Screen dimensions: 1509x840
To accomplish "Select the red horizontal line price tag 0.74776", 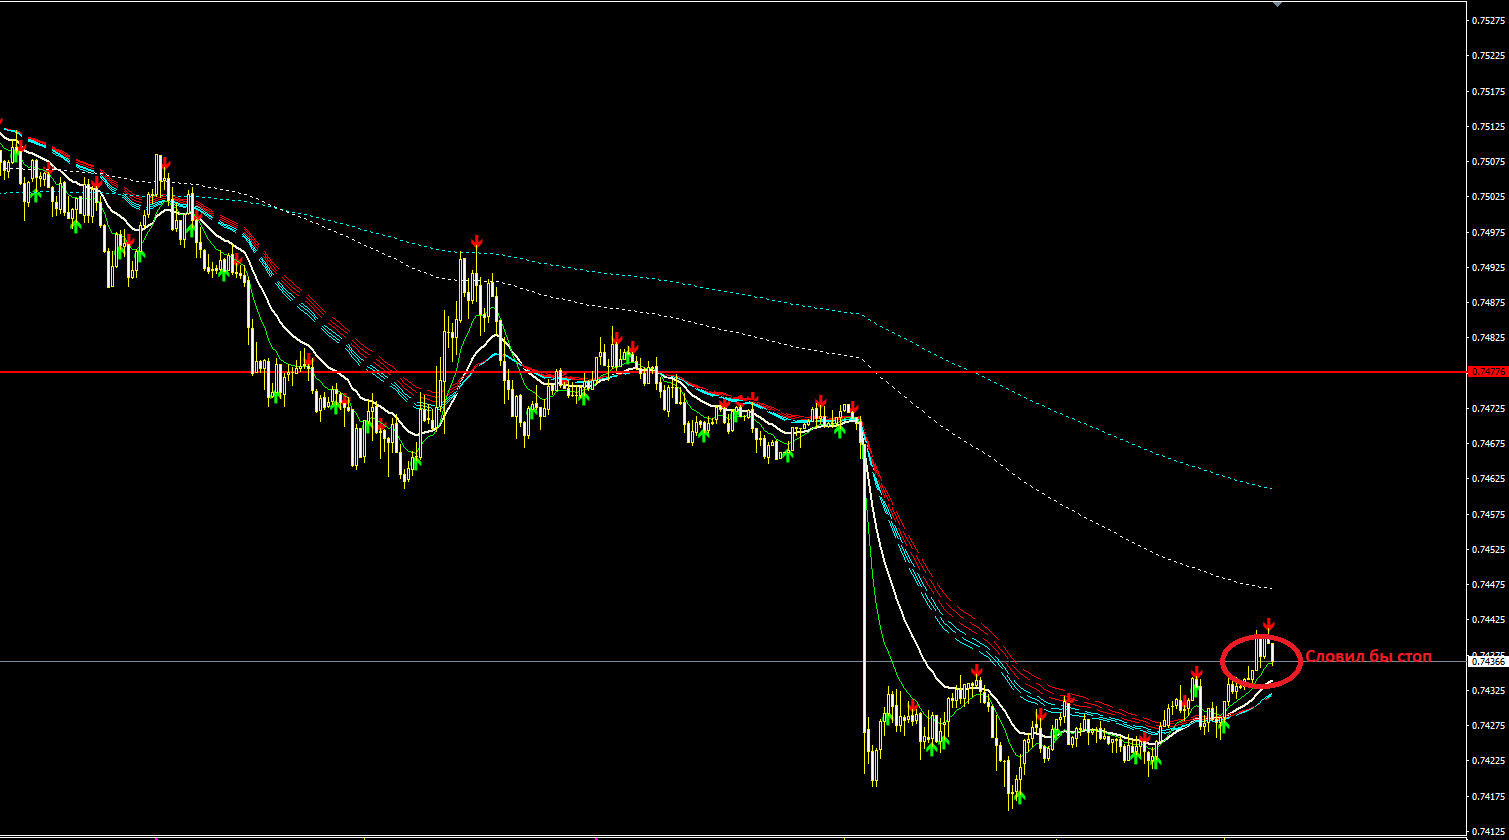I will (x=1487, y=372).
